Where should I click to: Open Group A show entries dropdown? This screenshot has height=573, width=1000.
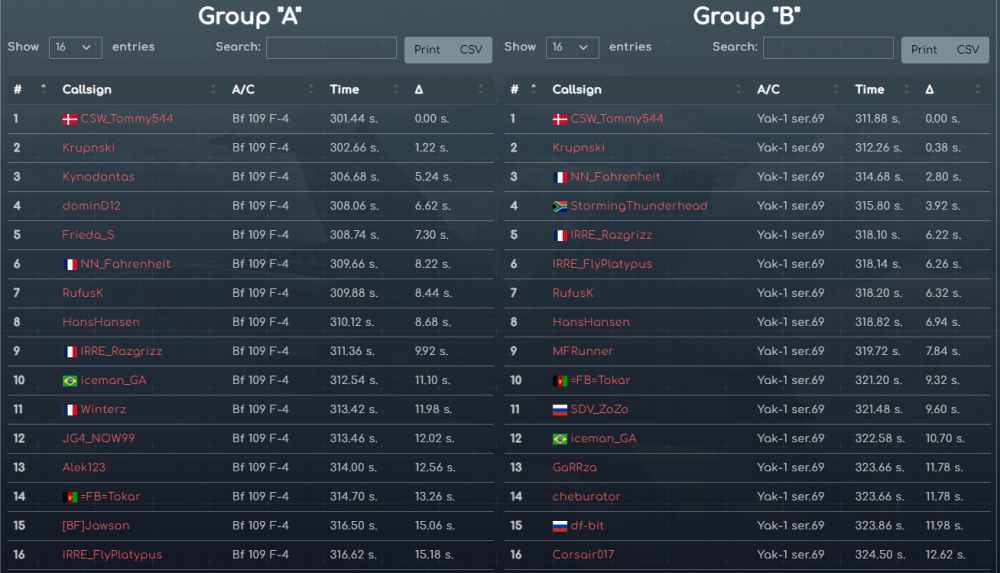(75, 47)
